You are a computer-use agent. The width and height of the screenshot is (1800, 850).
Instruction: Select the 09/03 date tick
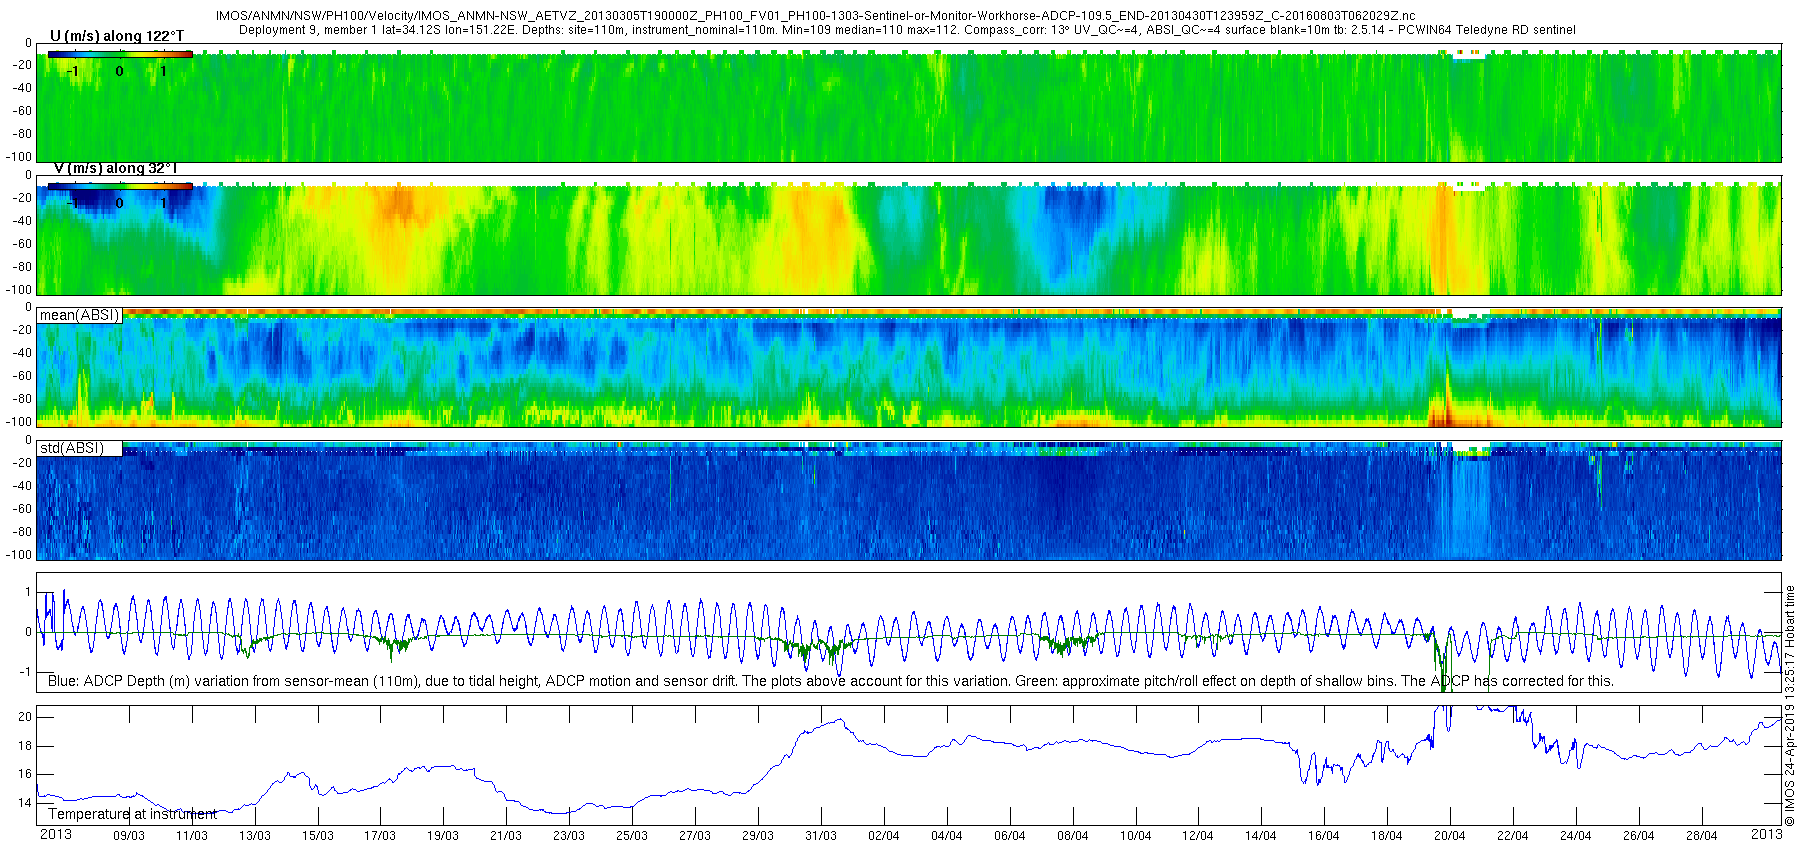(x=128, y=836)
